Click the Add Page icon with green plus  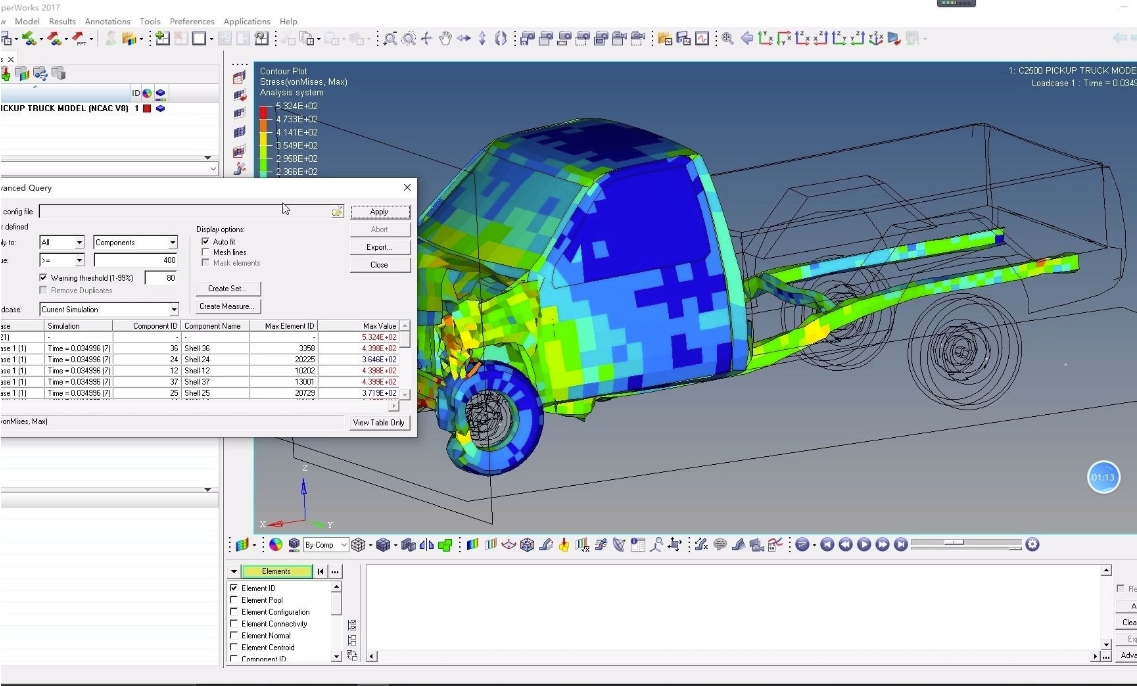[x=162, y=39]
